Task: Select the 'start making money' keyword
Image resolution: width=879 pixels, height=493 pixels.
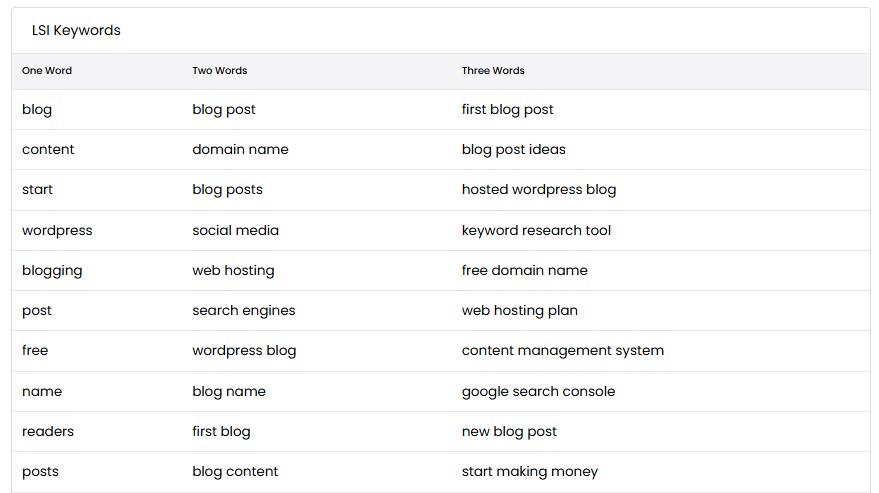Action: click(x=530, y=472)
